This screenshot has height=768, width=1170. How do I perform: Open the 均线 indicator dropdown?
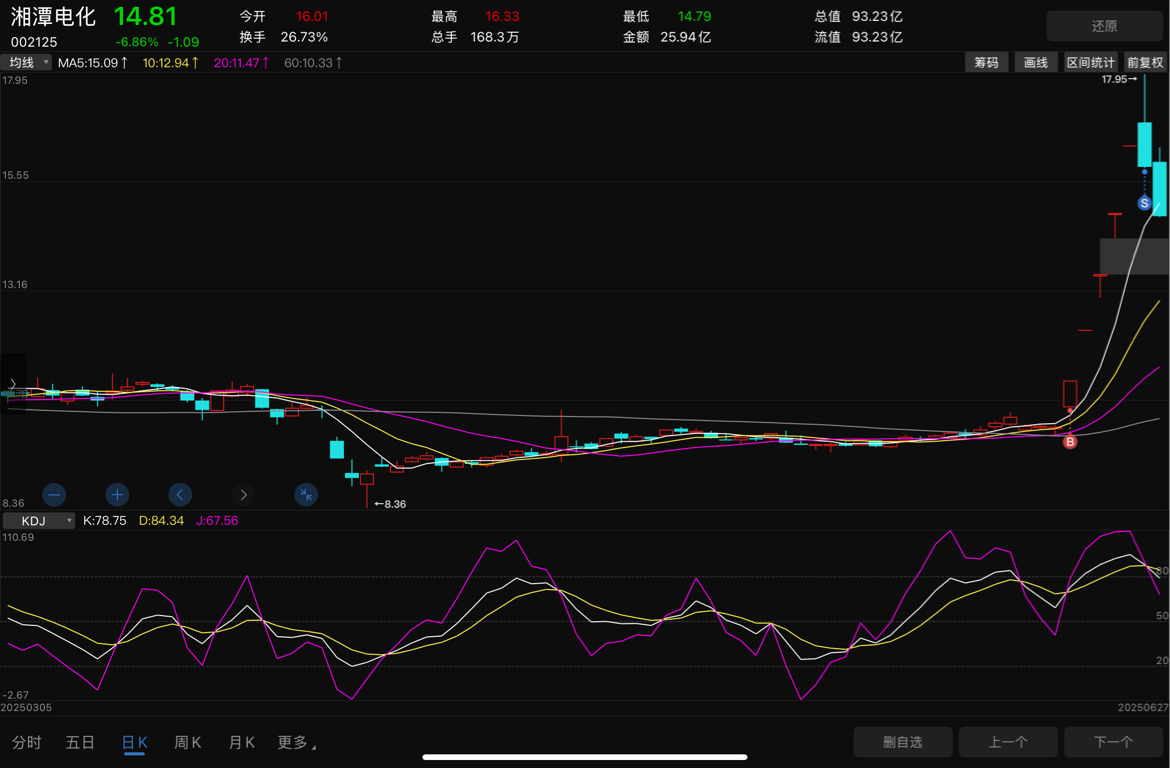[x=26, y=63]
